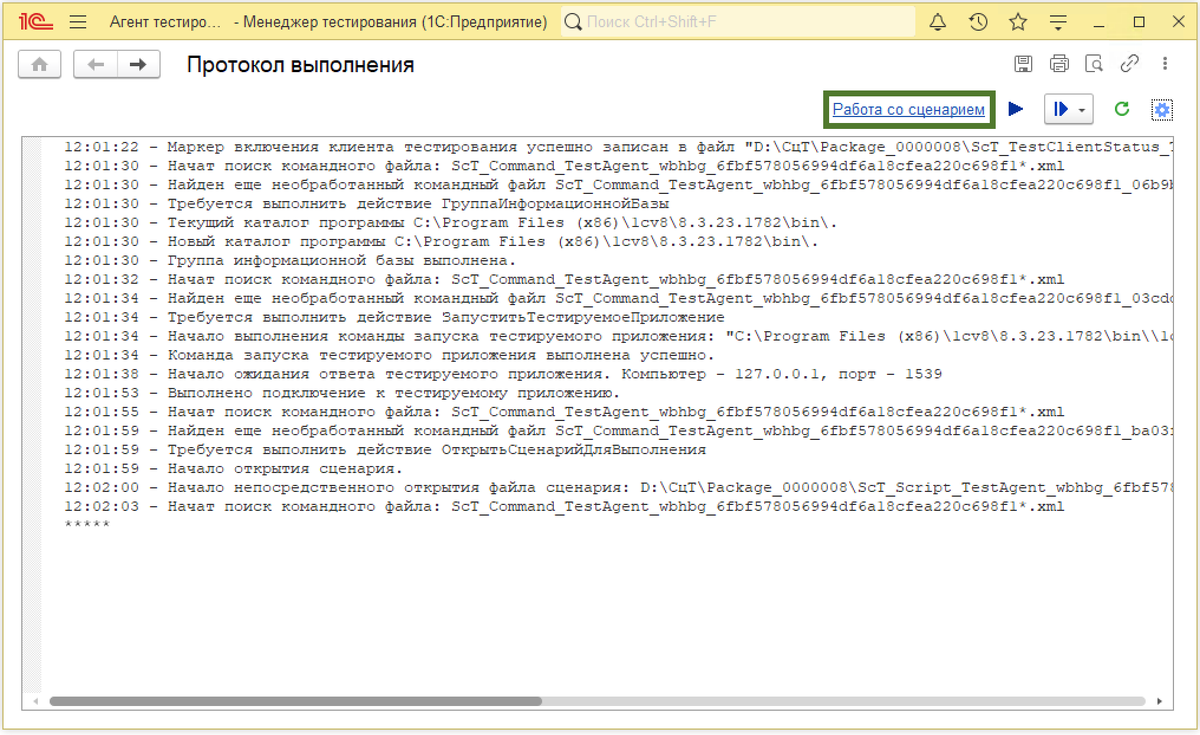The height and width of the screenshot is (735, 1200).
Task: Click line Требуется выполнить действие ОткрытьСценарийДляВыполнения
Action: point(385,450)
